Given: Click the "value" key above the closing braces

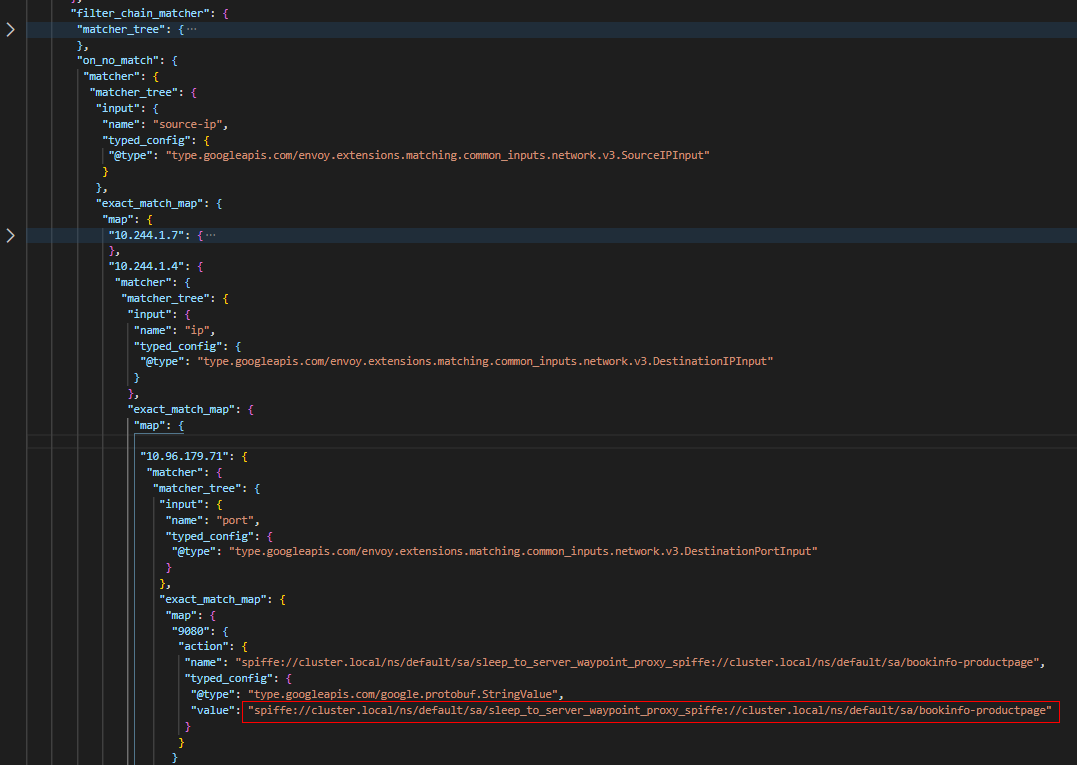Looking at the screenshot, I should (212, 710).
